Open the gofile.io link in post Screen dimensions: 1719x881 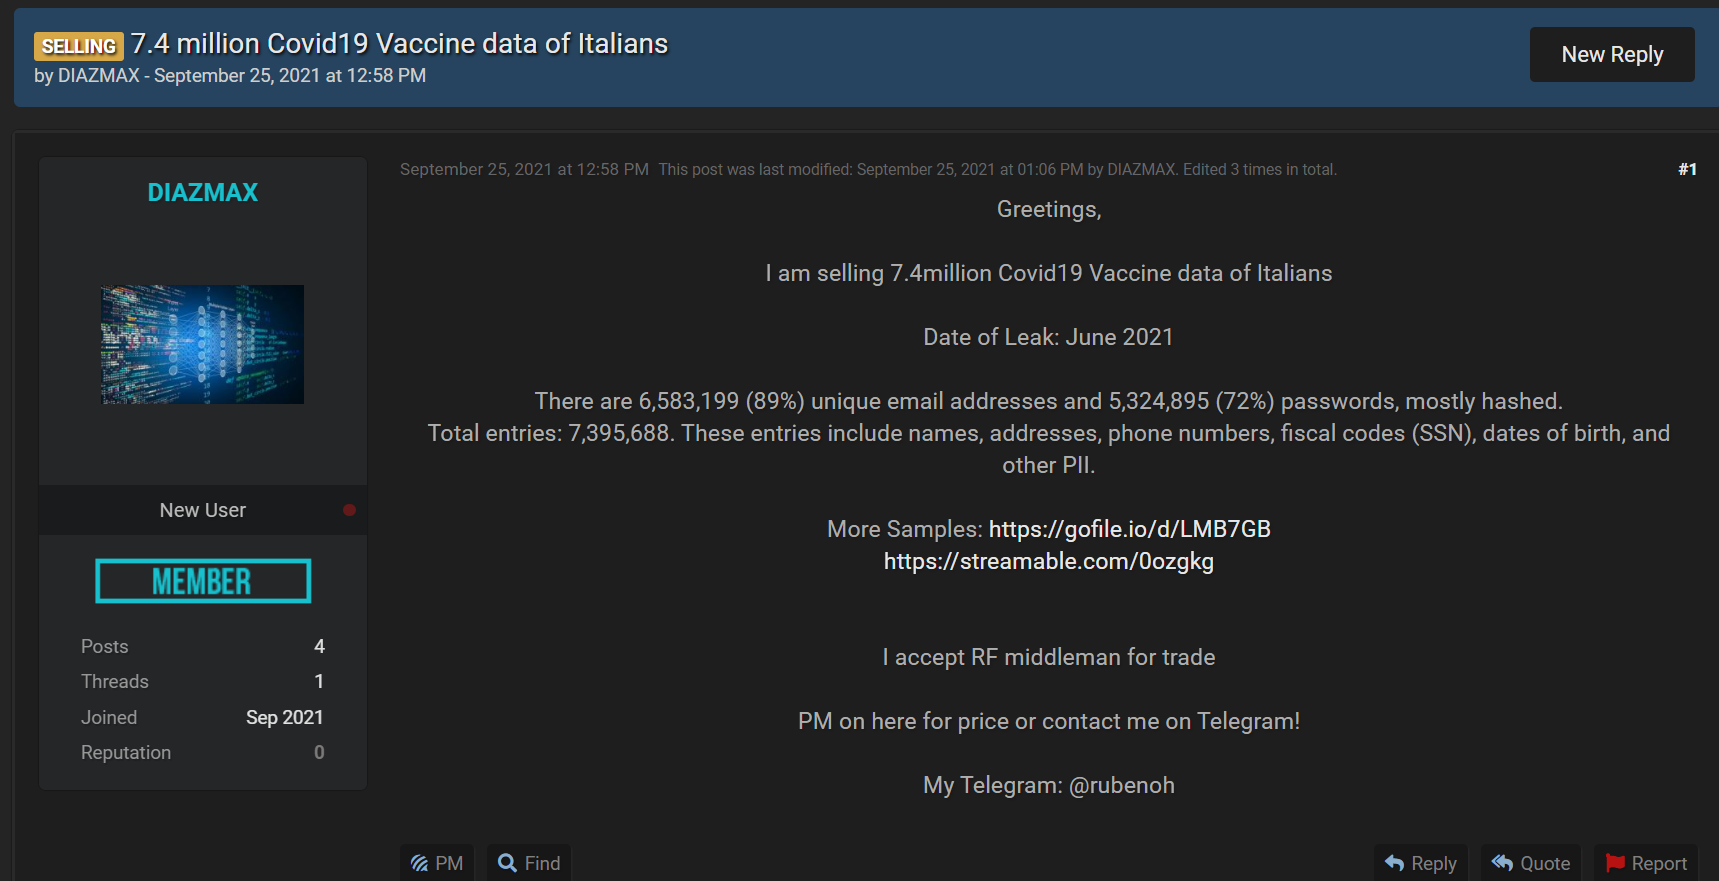point(1129,529)
